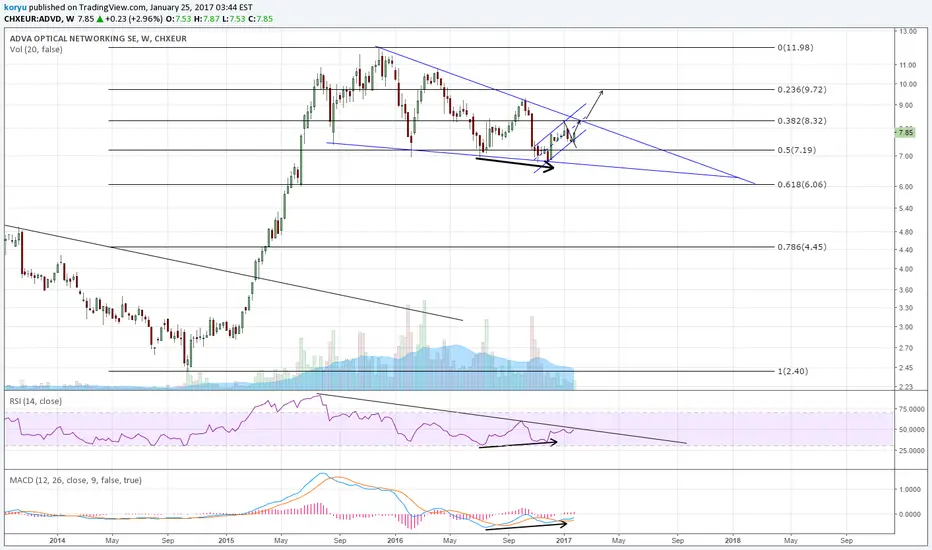932x550 pixels.
Task: Click the H:7.87 high value
Action: [206, 18]
